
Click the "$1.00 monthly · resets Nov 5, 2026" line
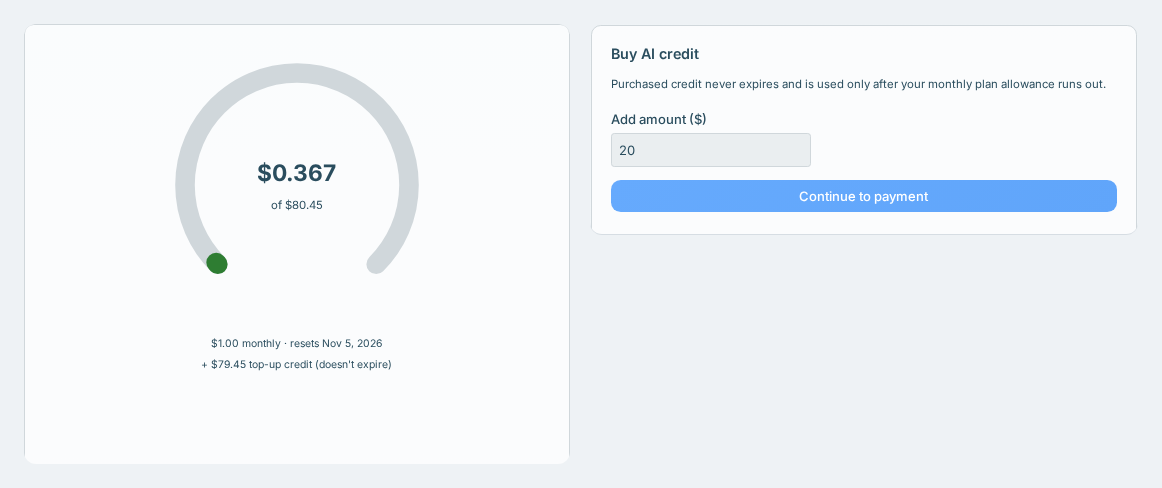coord(296,344)
